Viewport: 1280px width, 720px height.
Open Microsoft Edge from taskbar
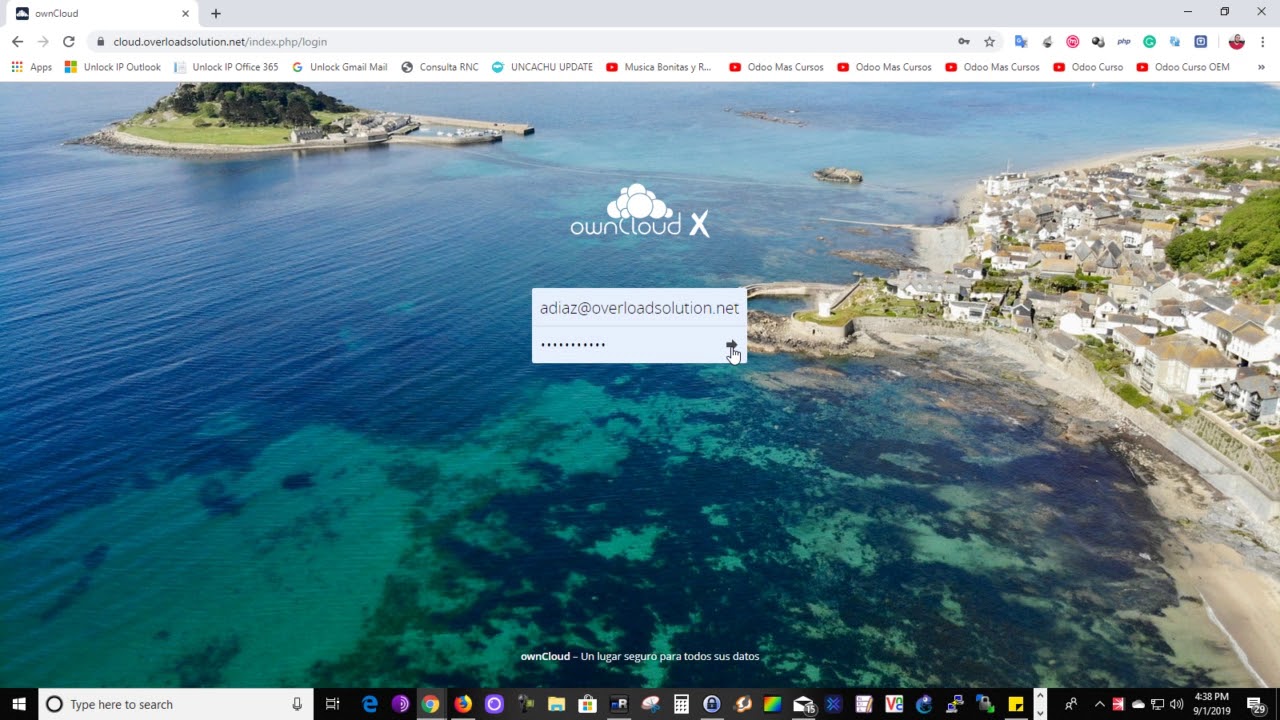[x=370, y=704]
